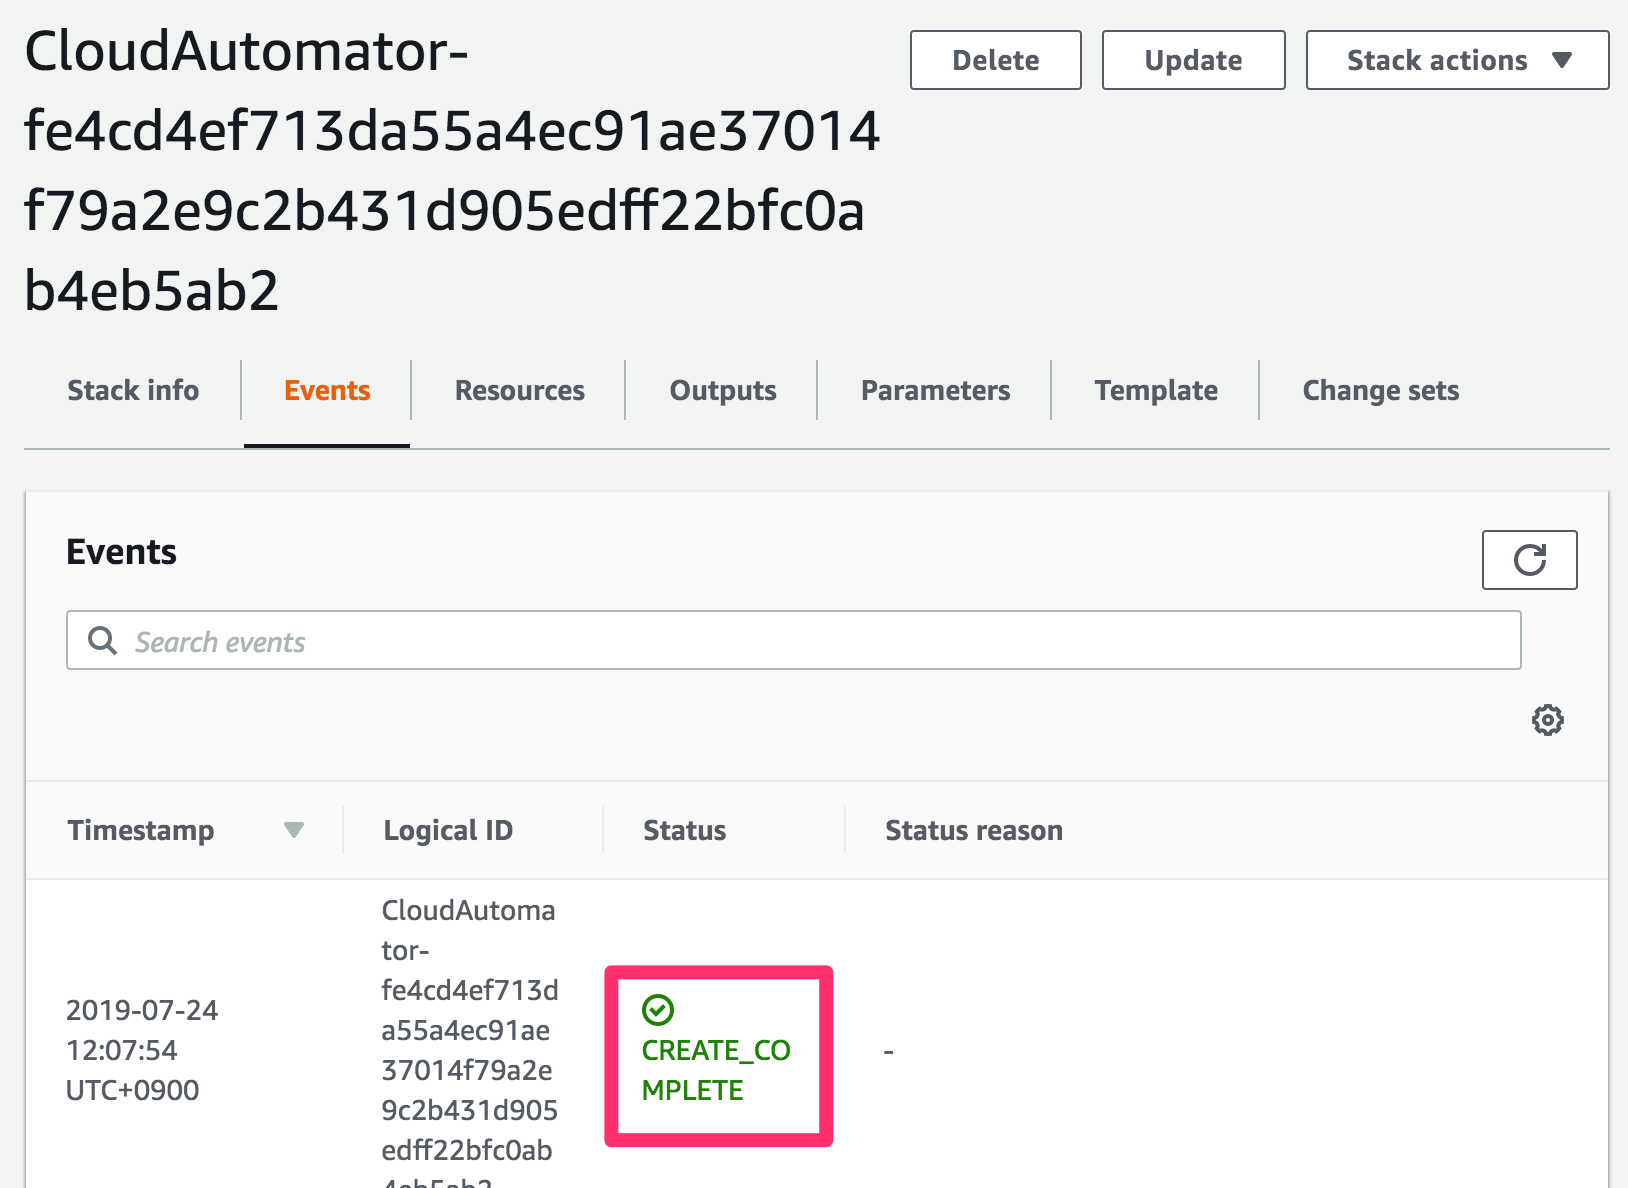Click the Delete stack button

pos(995,60)
